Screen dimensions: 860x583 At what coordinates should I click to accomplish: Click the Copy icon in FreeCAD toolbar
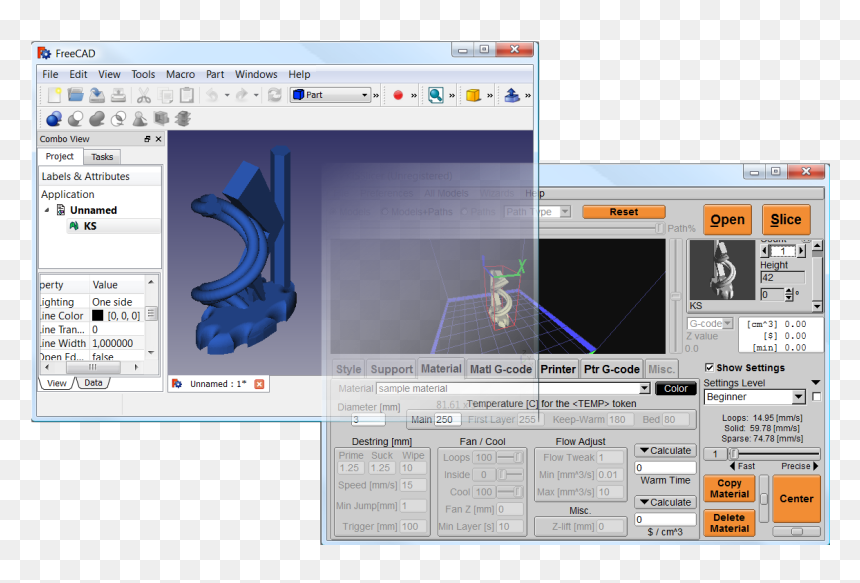point(165,95)
